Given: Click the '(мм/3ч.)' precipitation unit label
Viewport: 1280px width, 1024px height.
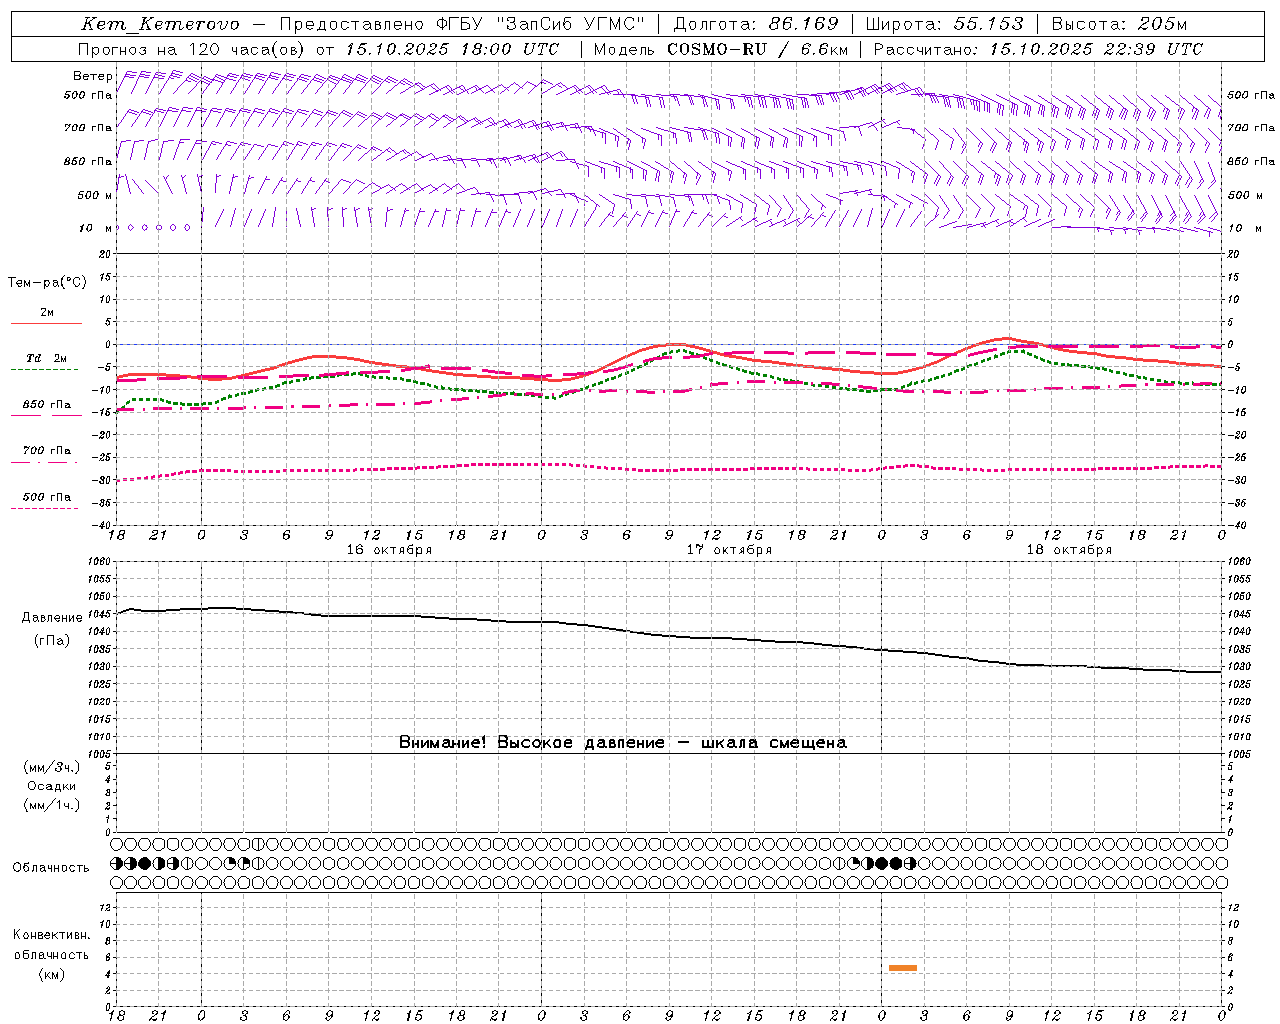Looking at the screenshot, I should 52,767.
